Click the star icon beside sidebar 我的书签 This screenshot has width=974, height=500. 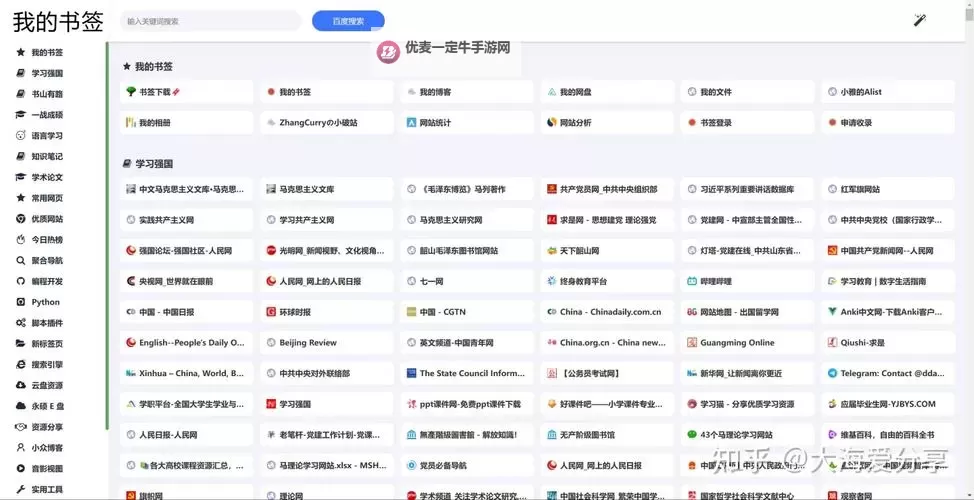[x=20, y=52]
